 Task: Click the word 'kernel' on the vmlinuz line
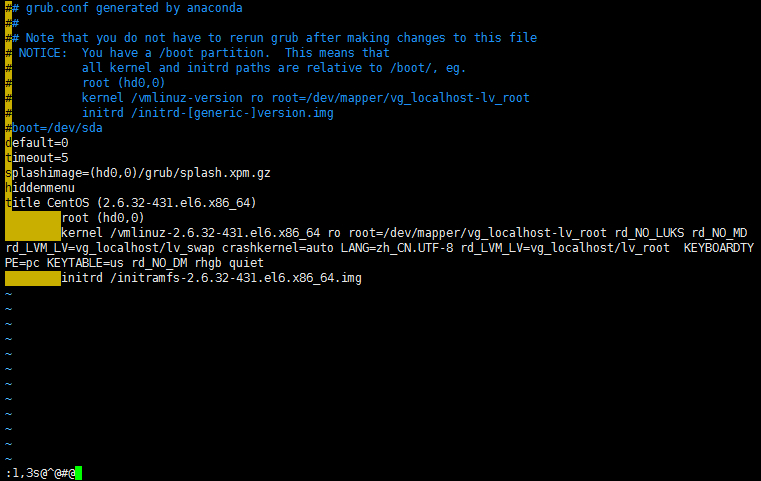[82, 233]
